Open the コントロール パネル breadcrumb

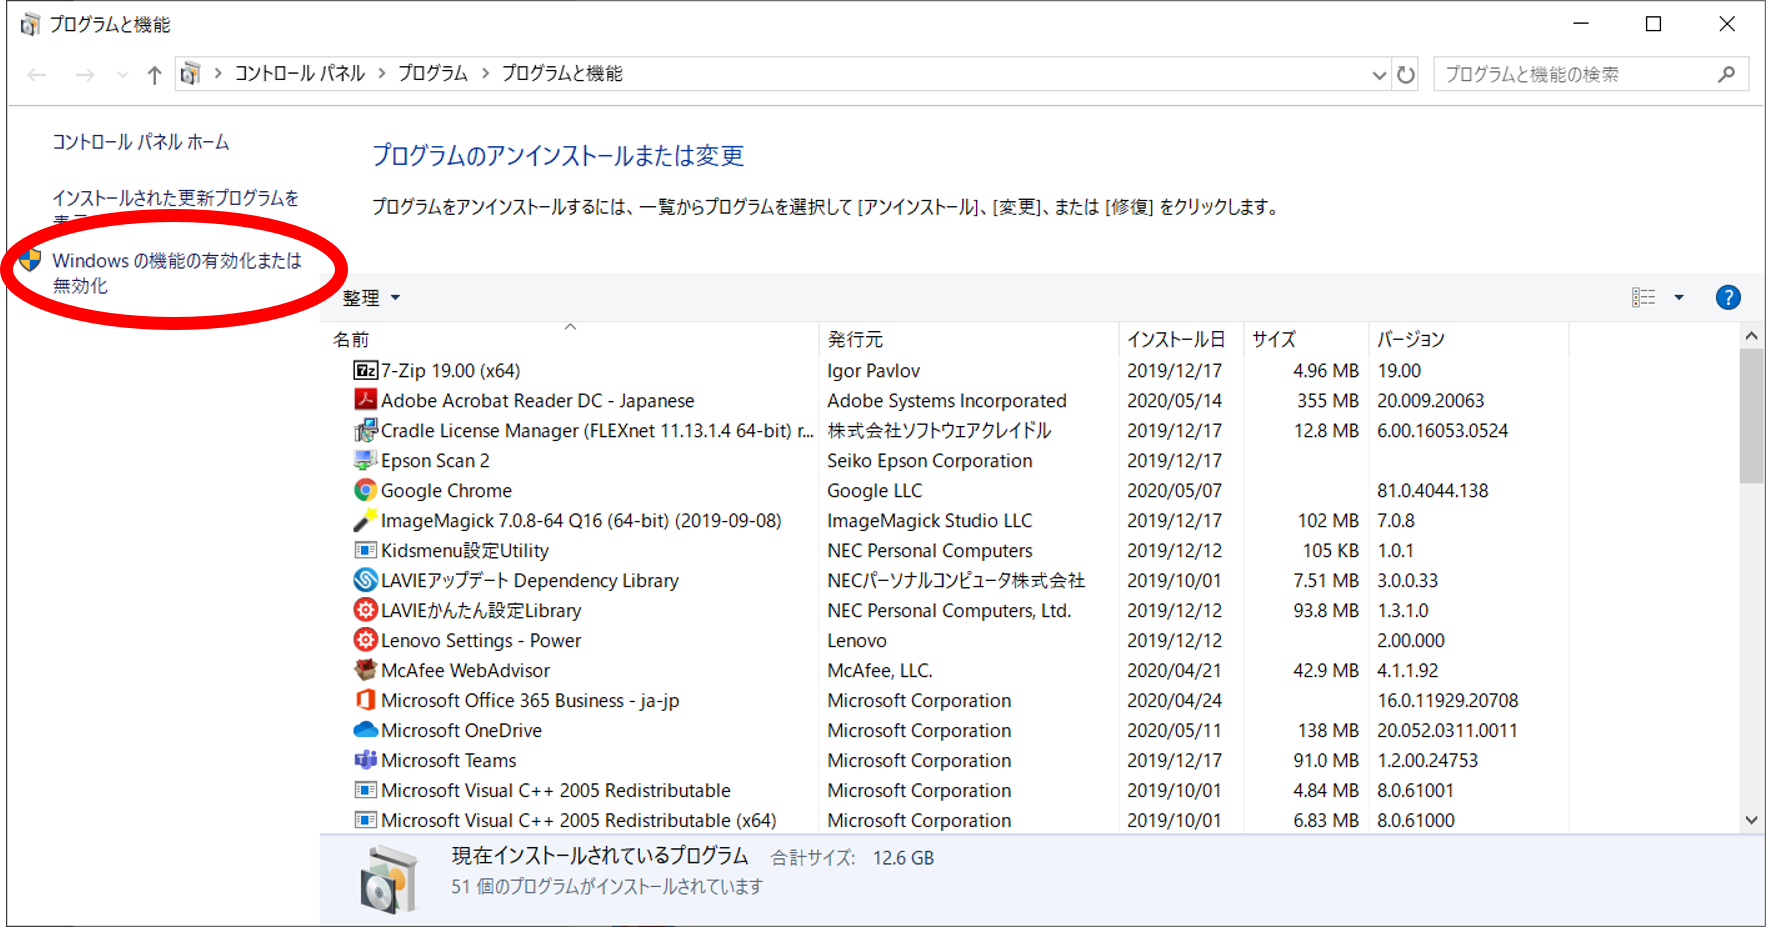299,73
